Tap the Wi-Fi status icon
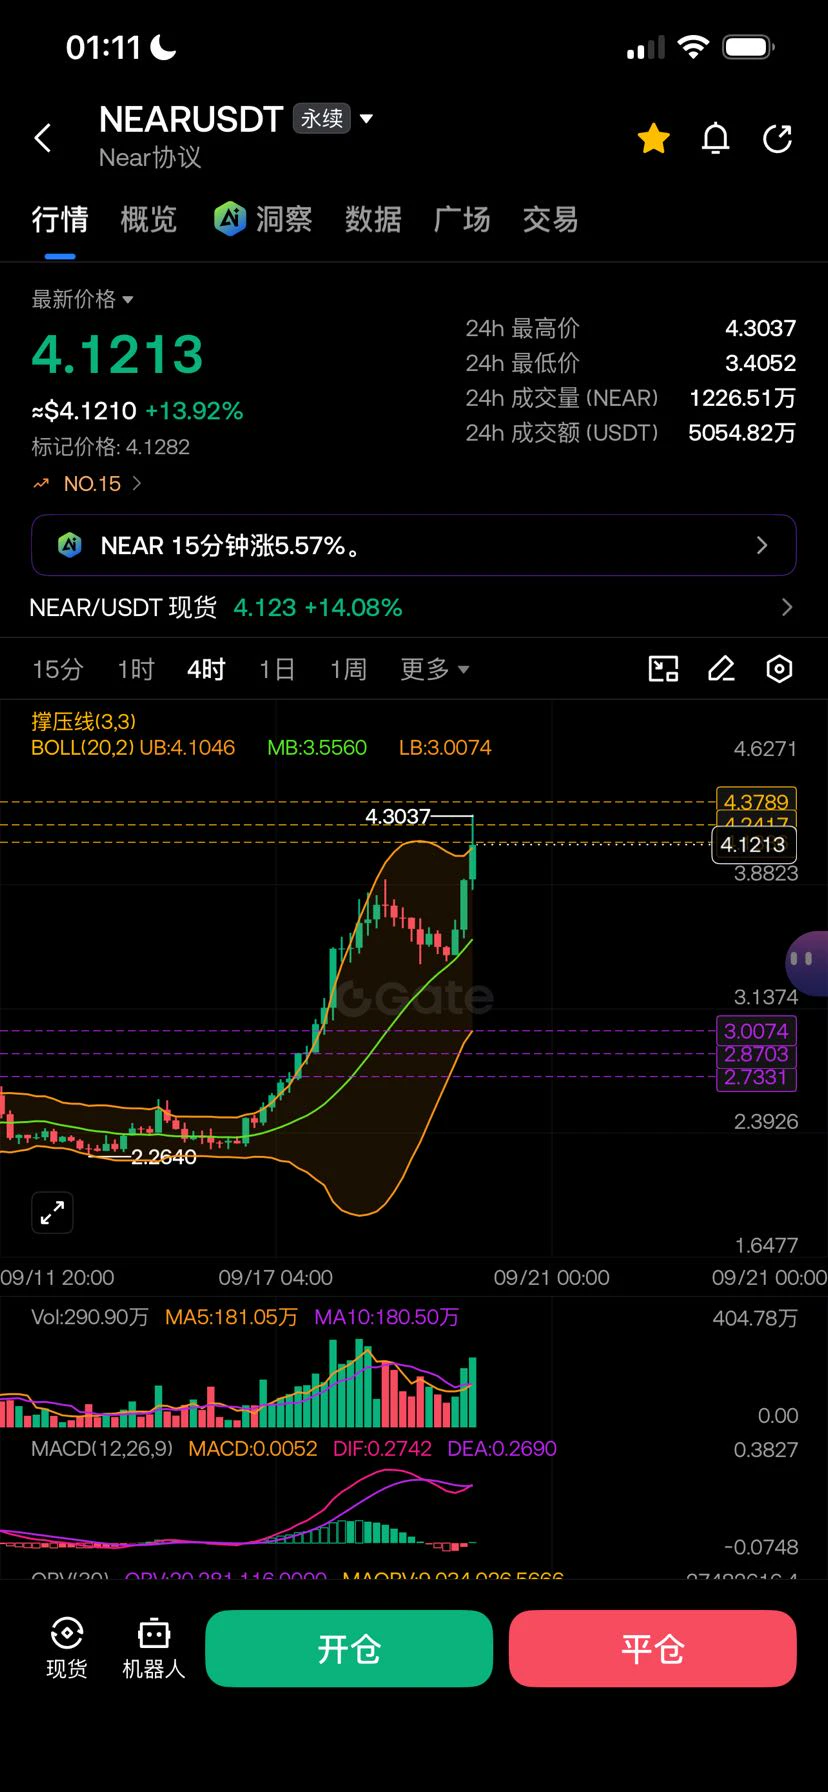This screenshot has height=1792, width=828. pyautogui.click(x=693, y=46)
